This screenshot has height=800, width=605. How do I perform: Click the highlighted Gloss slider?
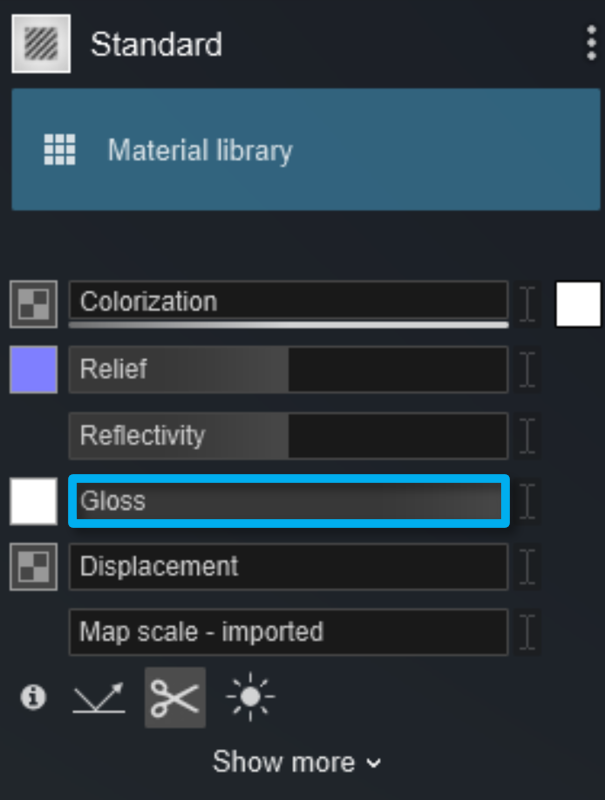click(289, 501)
